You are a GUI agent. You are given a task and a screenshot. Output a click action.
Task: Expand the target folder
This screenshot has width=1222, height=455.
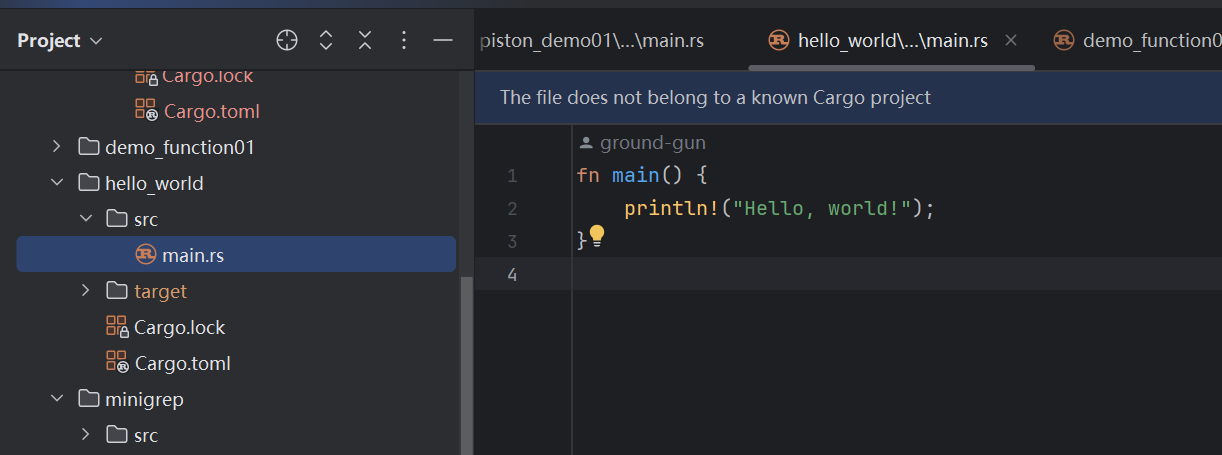[86, 292]
